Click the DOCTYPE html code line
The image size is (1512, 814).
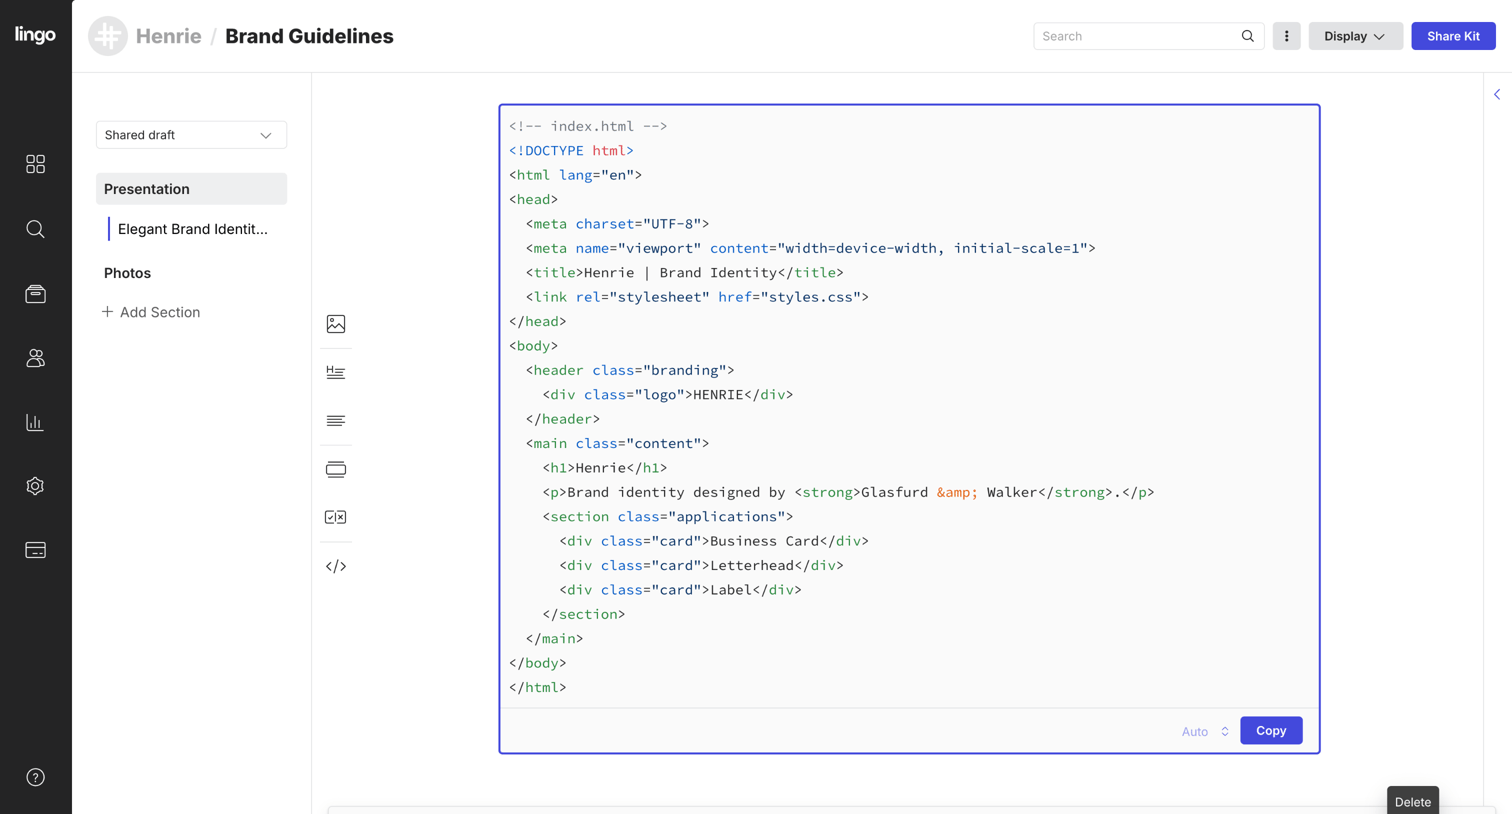571,151
